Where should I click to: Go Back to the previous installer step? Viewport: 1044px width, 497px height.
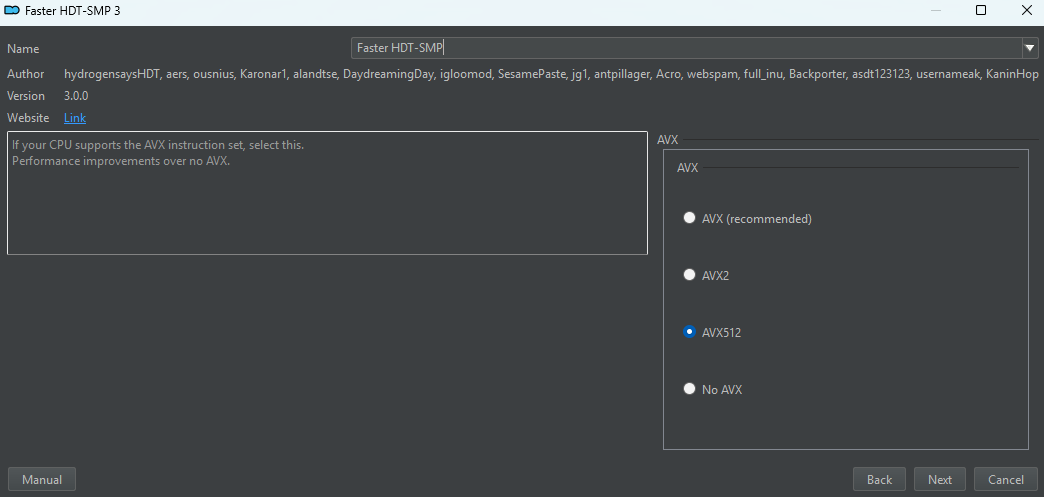coord(879,479)
